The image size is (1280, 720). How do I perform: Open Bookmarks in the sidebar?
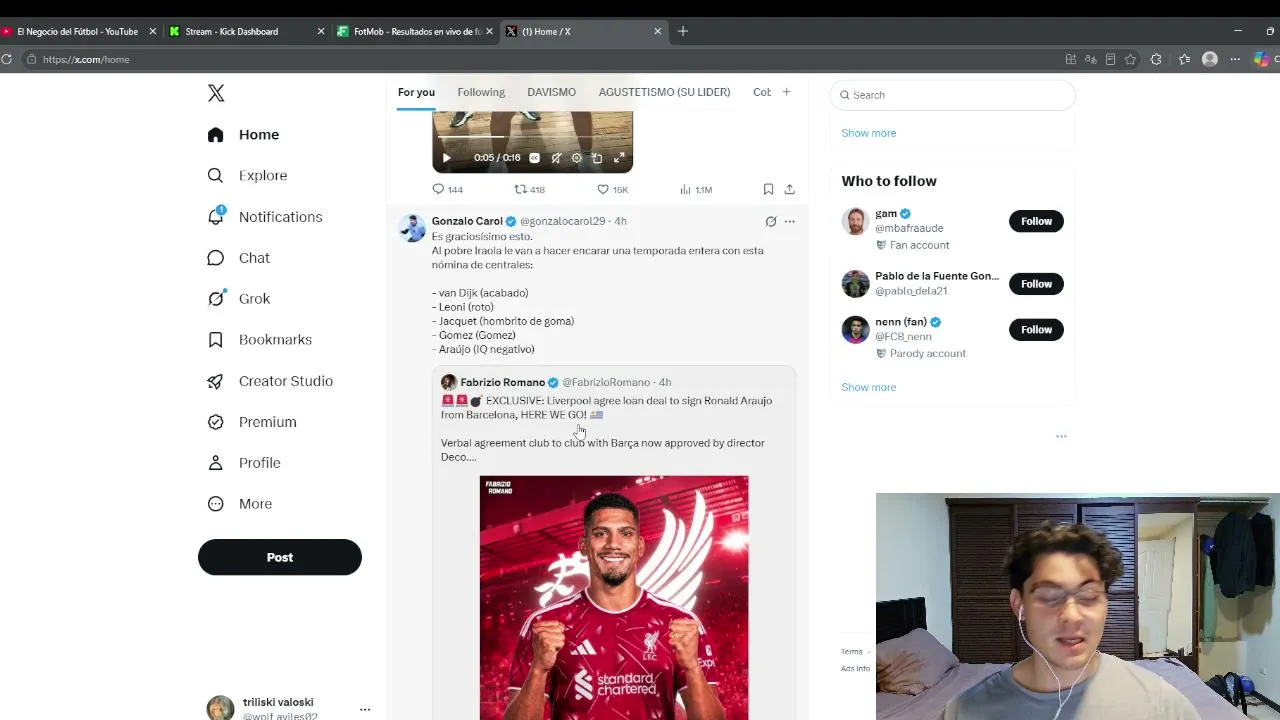pos(259,340)
